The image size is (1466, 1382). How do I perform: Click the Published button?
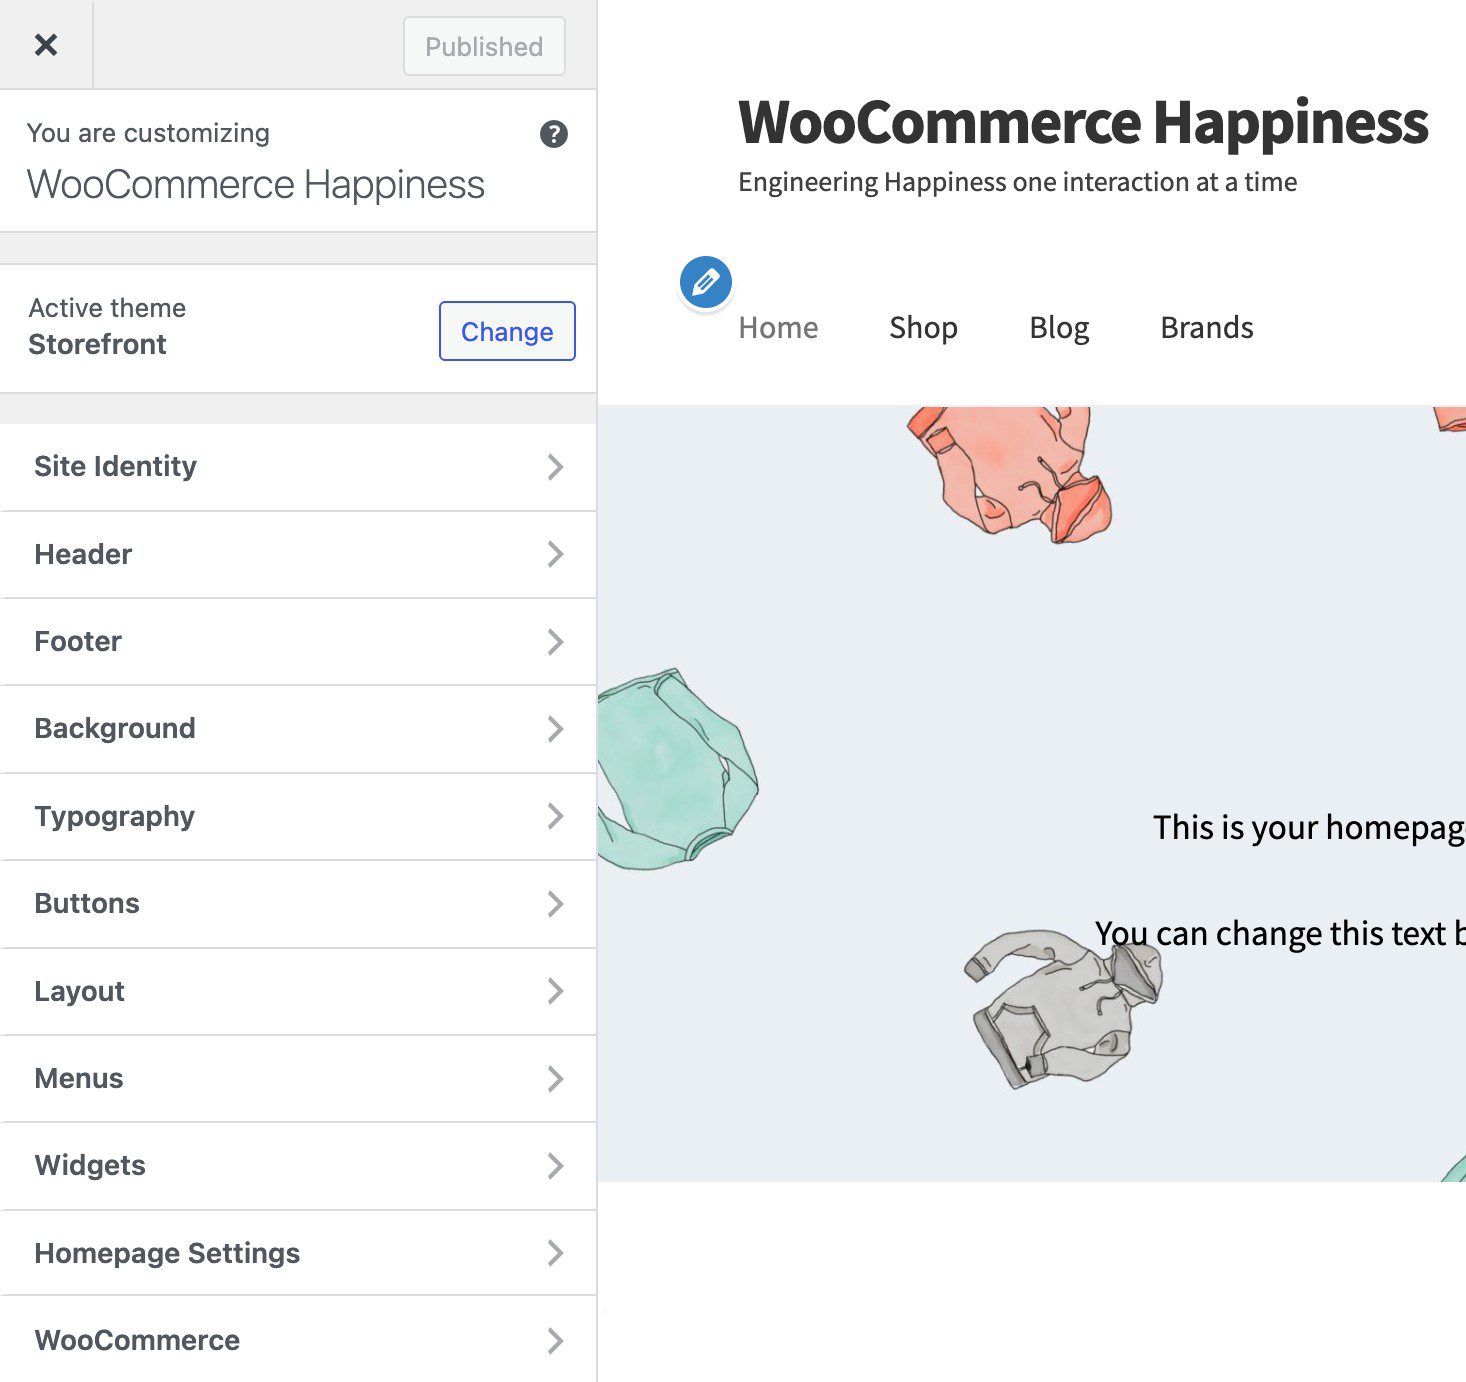point(483,46)
